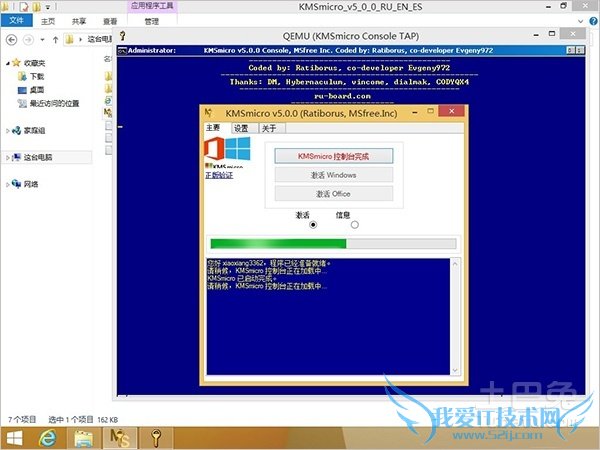Open the recent locations dropdown arrow
Viewport: 600px width, 450px height.
pos(42,39)
